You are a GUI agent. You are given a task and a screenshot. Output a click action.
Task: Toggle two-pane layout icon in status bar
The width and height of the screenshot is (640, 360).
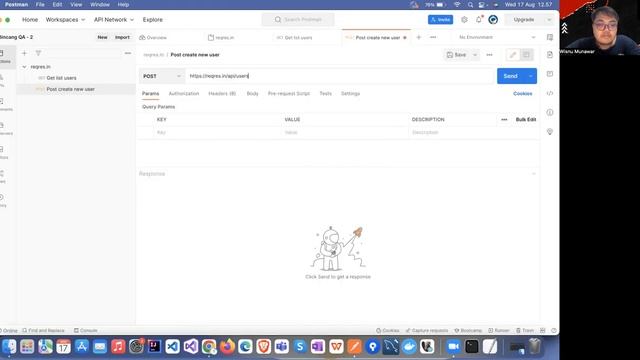[542, 330]
